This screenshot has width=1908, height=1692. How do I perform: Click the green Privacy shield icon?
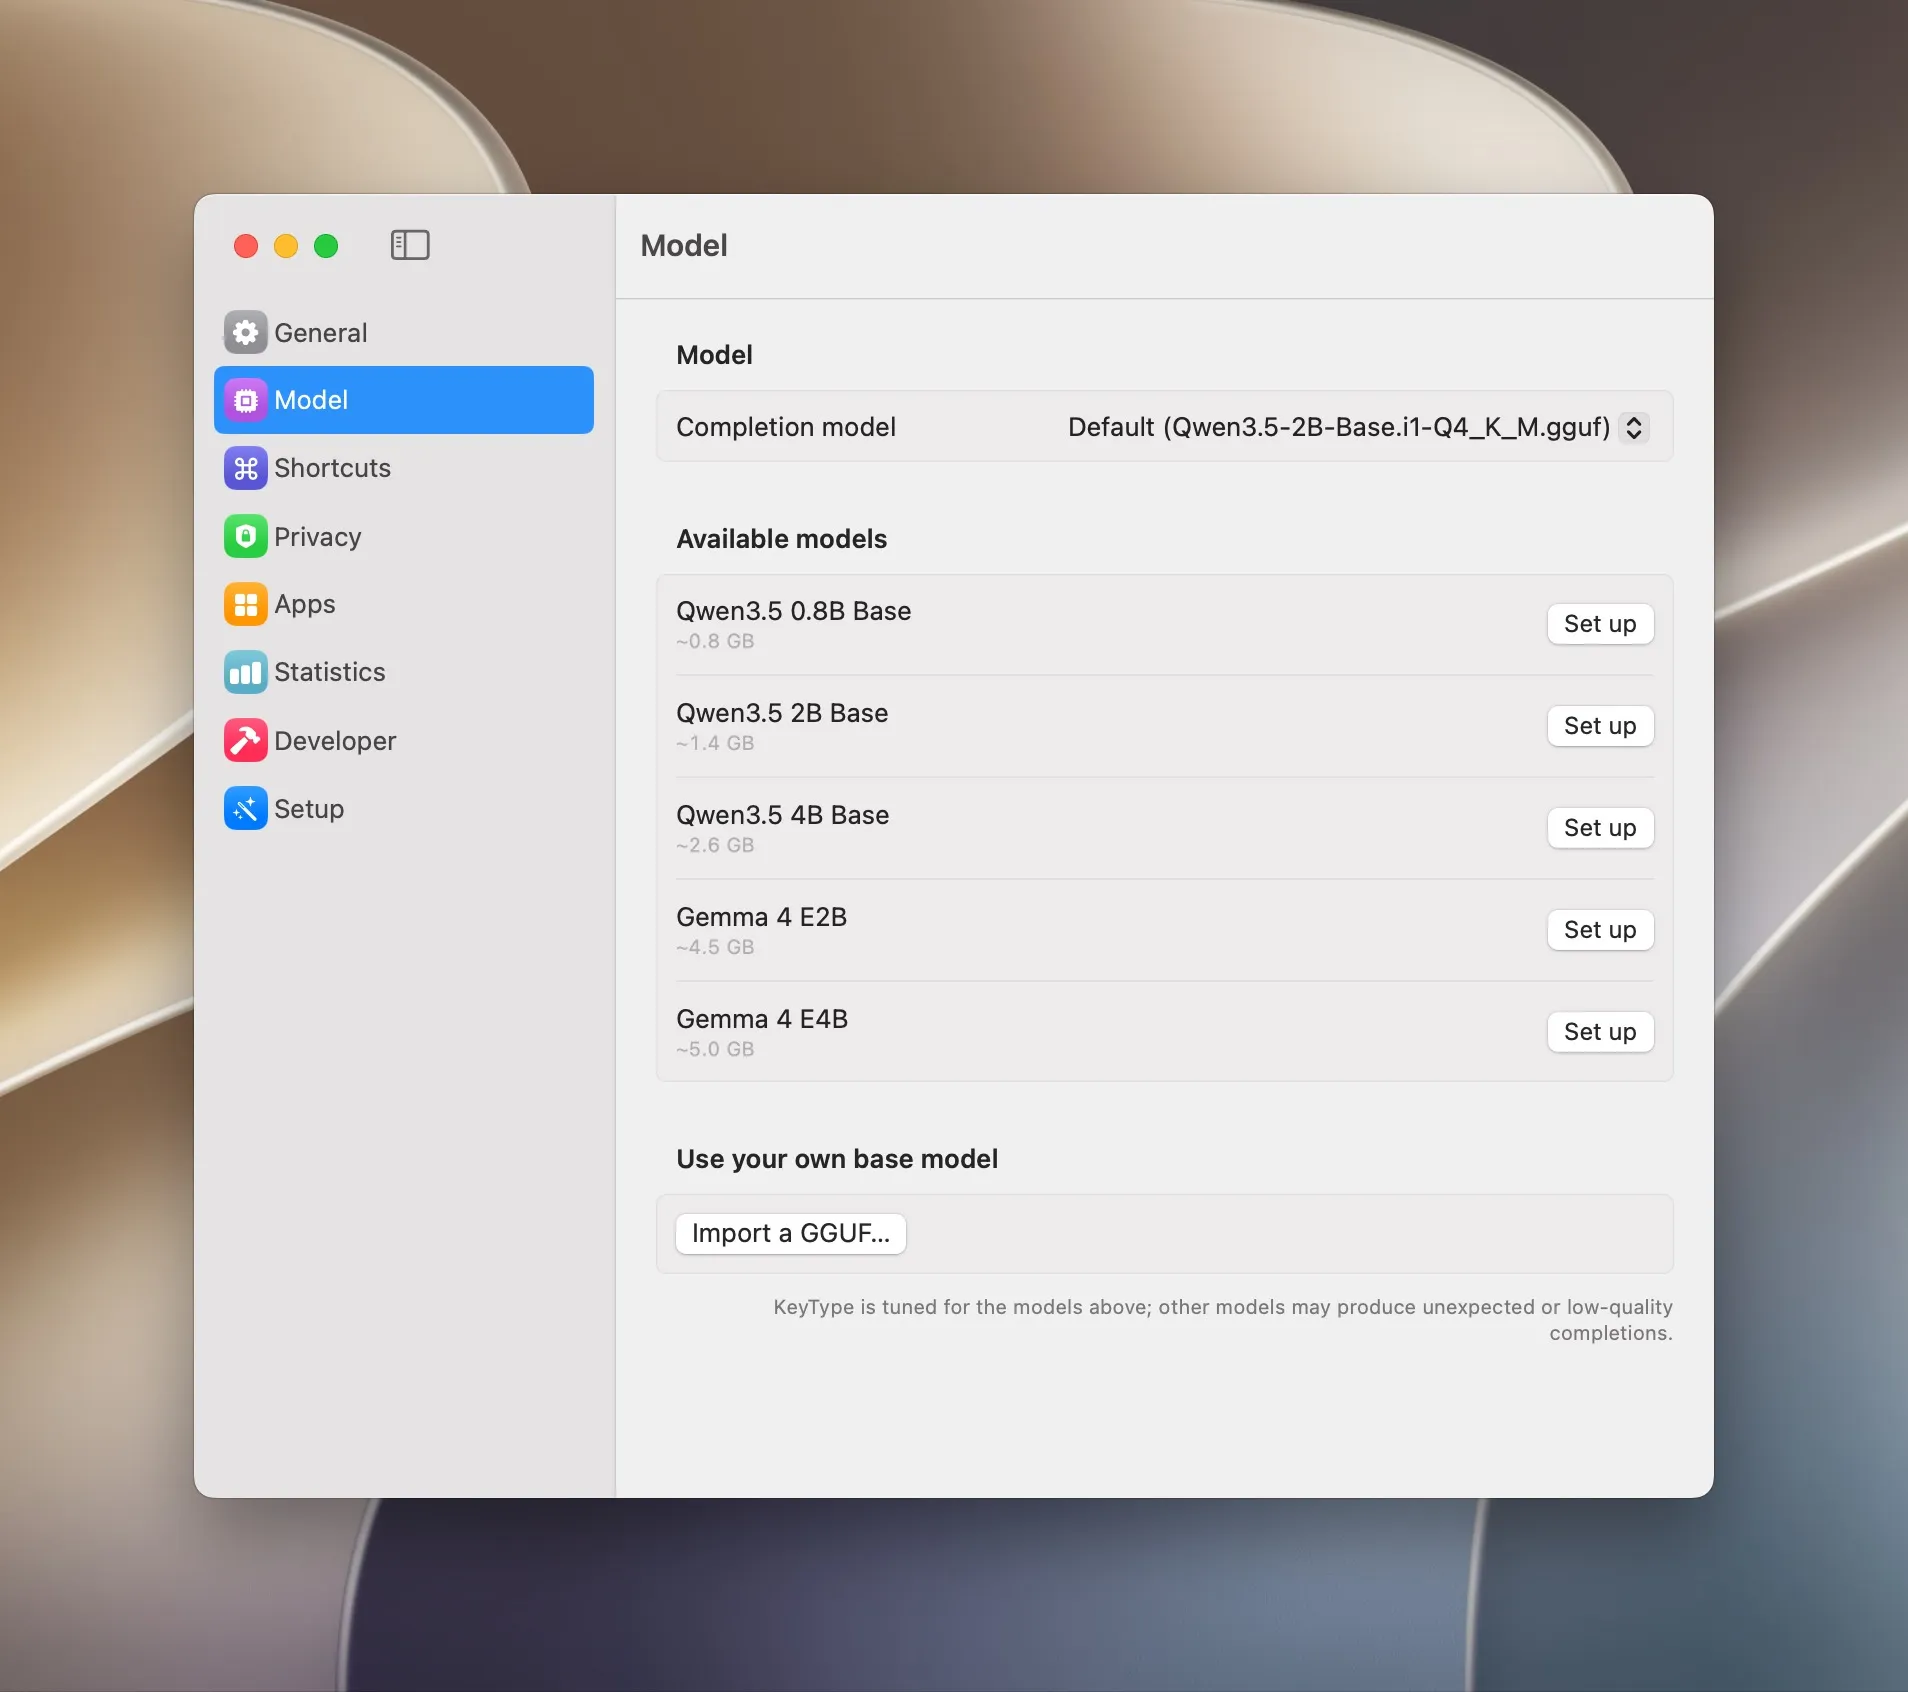coord(246,536)
